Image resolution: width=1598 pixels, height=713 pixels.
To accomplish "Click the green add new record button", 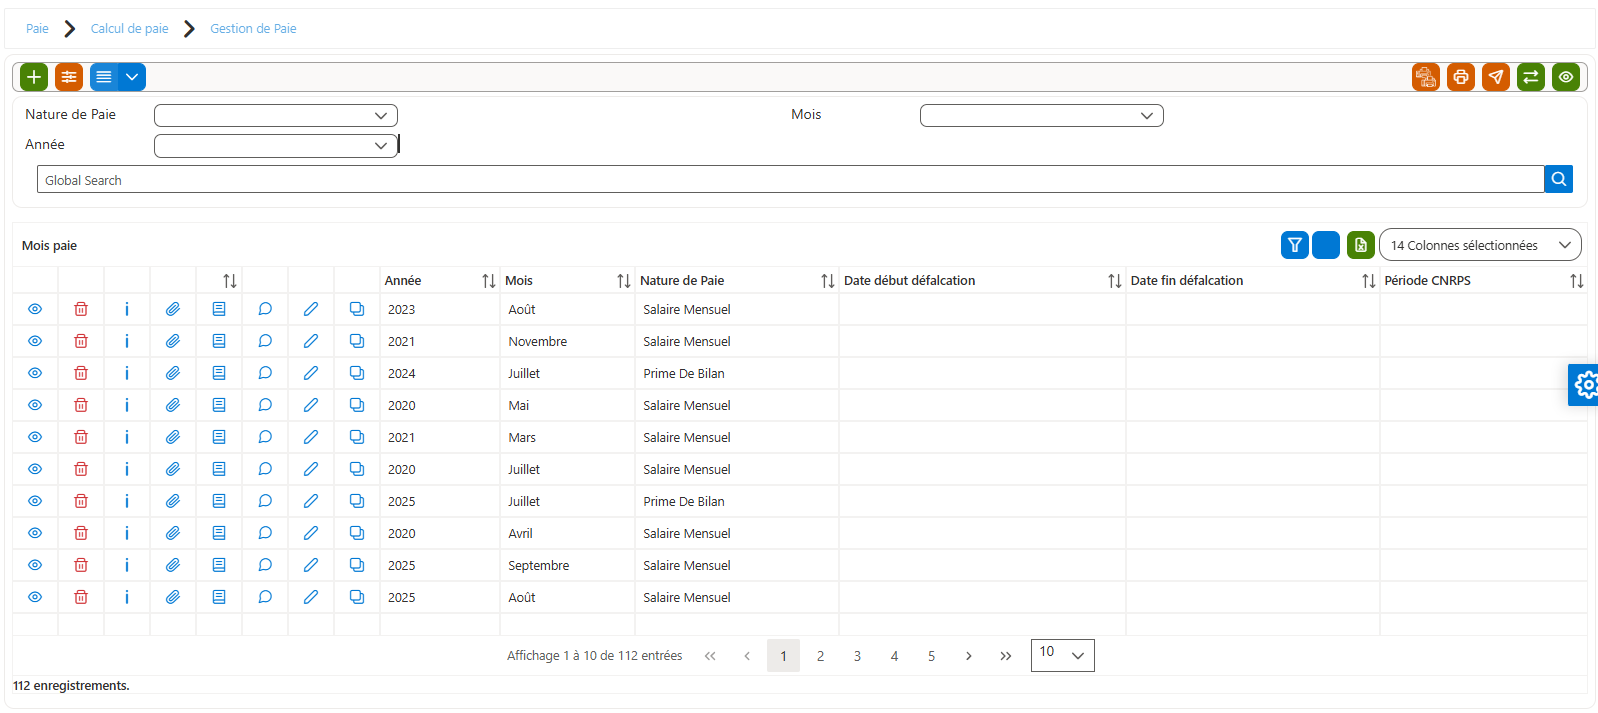I will [x=34, y=77].
